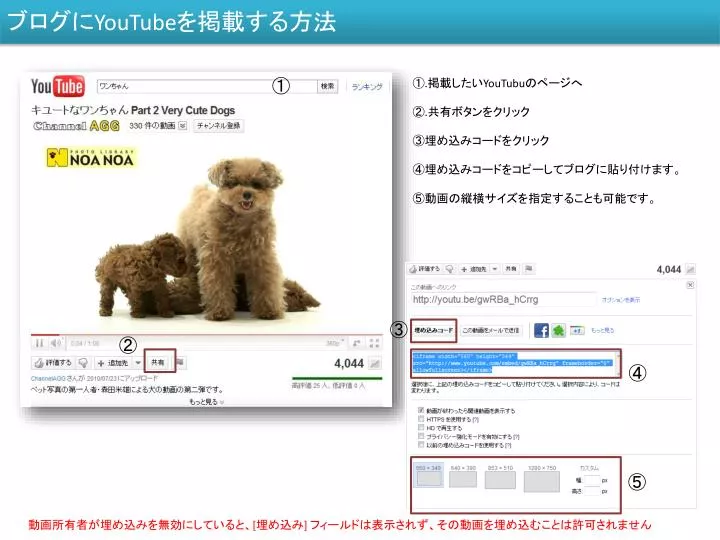Open statistics icon beside 4,044 under video
Screen dimensions: 720x540
[x=375, y=364]
